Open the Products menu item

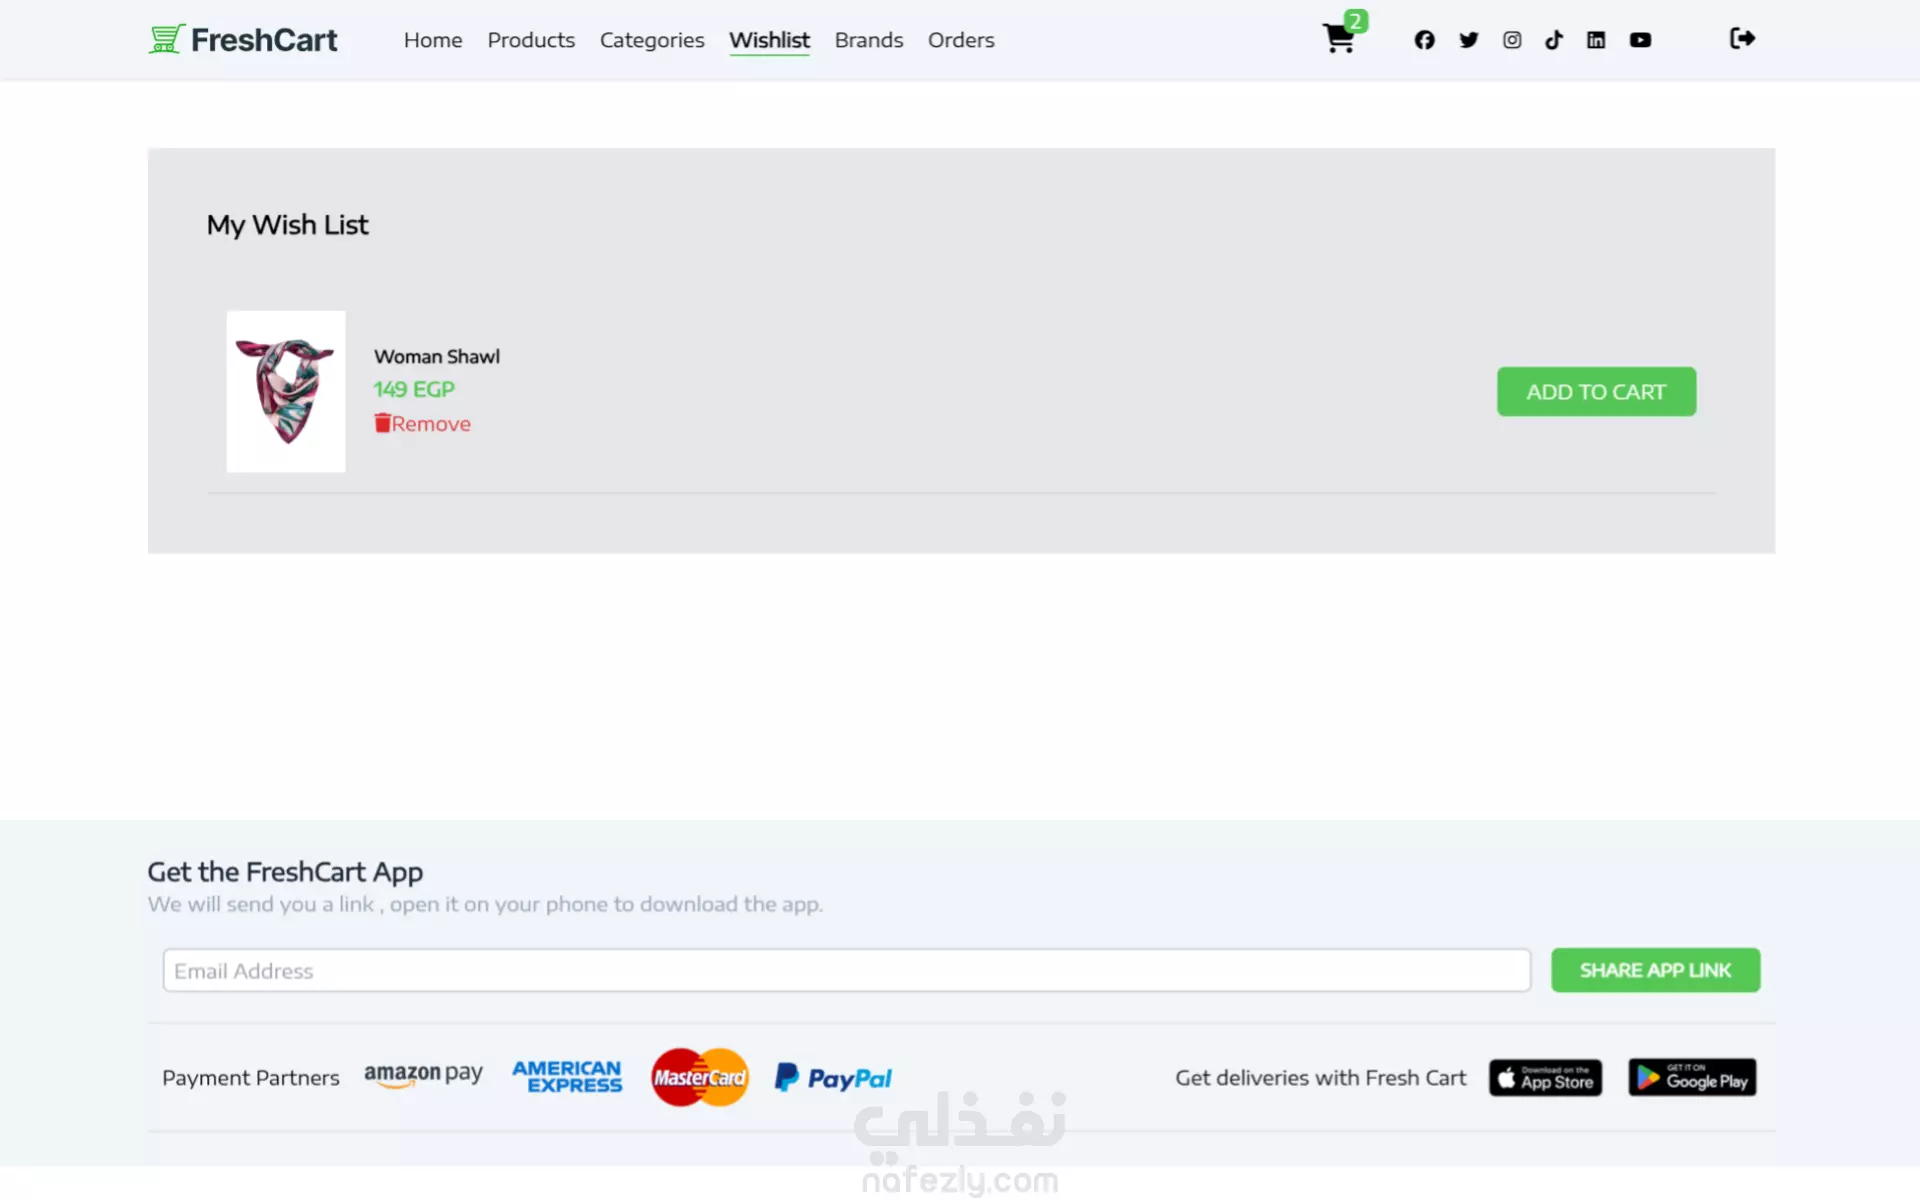coord(531,40)
